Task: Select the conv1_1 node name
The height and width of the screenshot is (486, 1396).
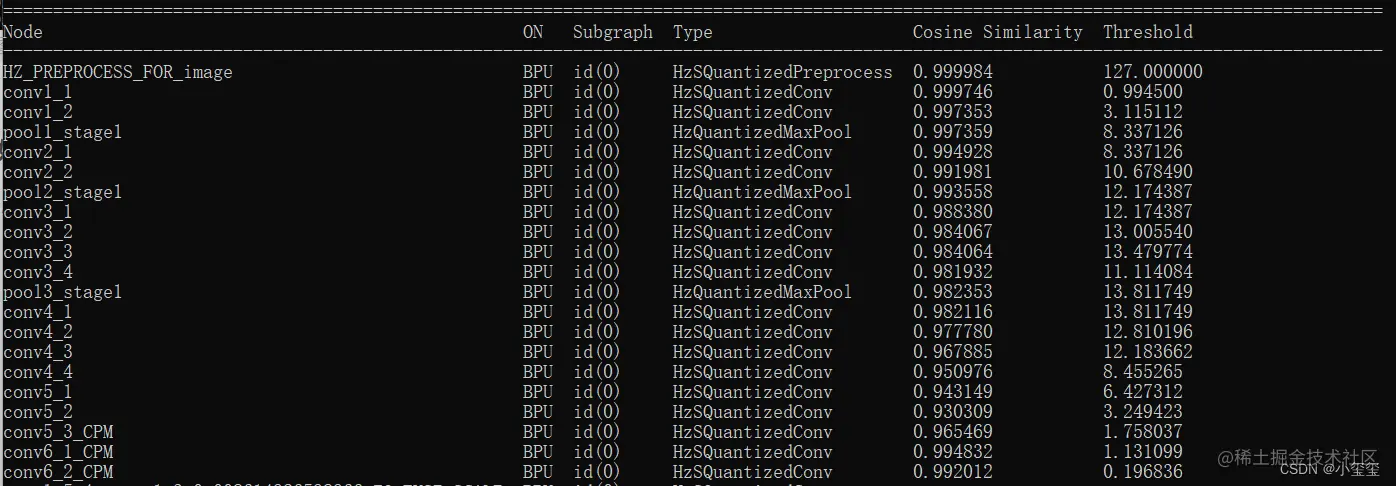Action: click(38, 92)
